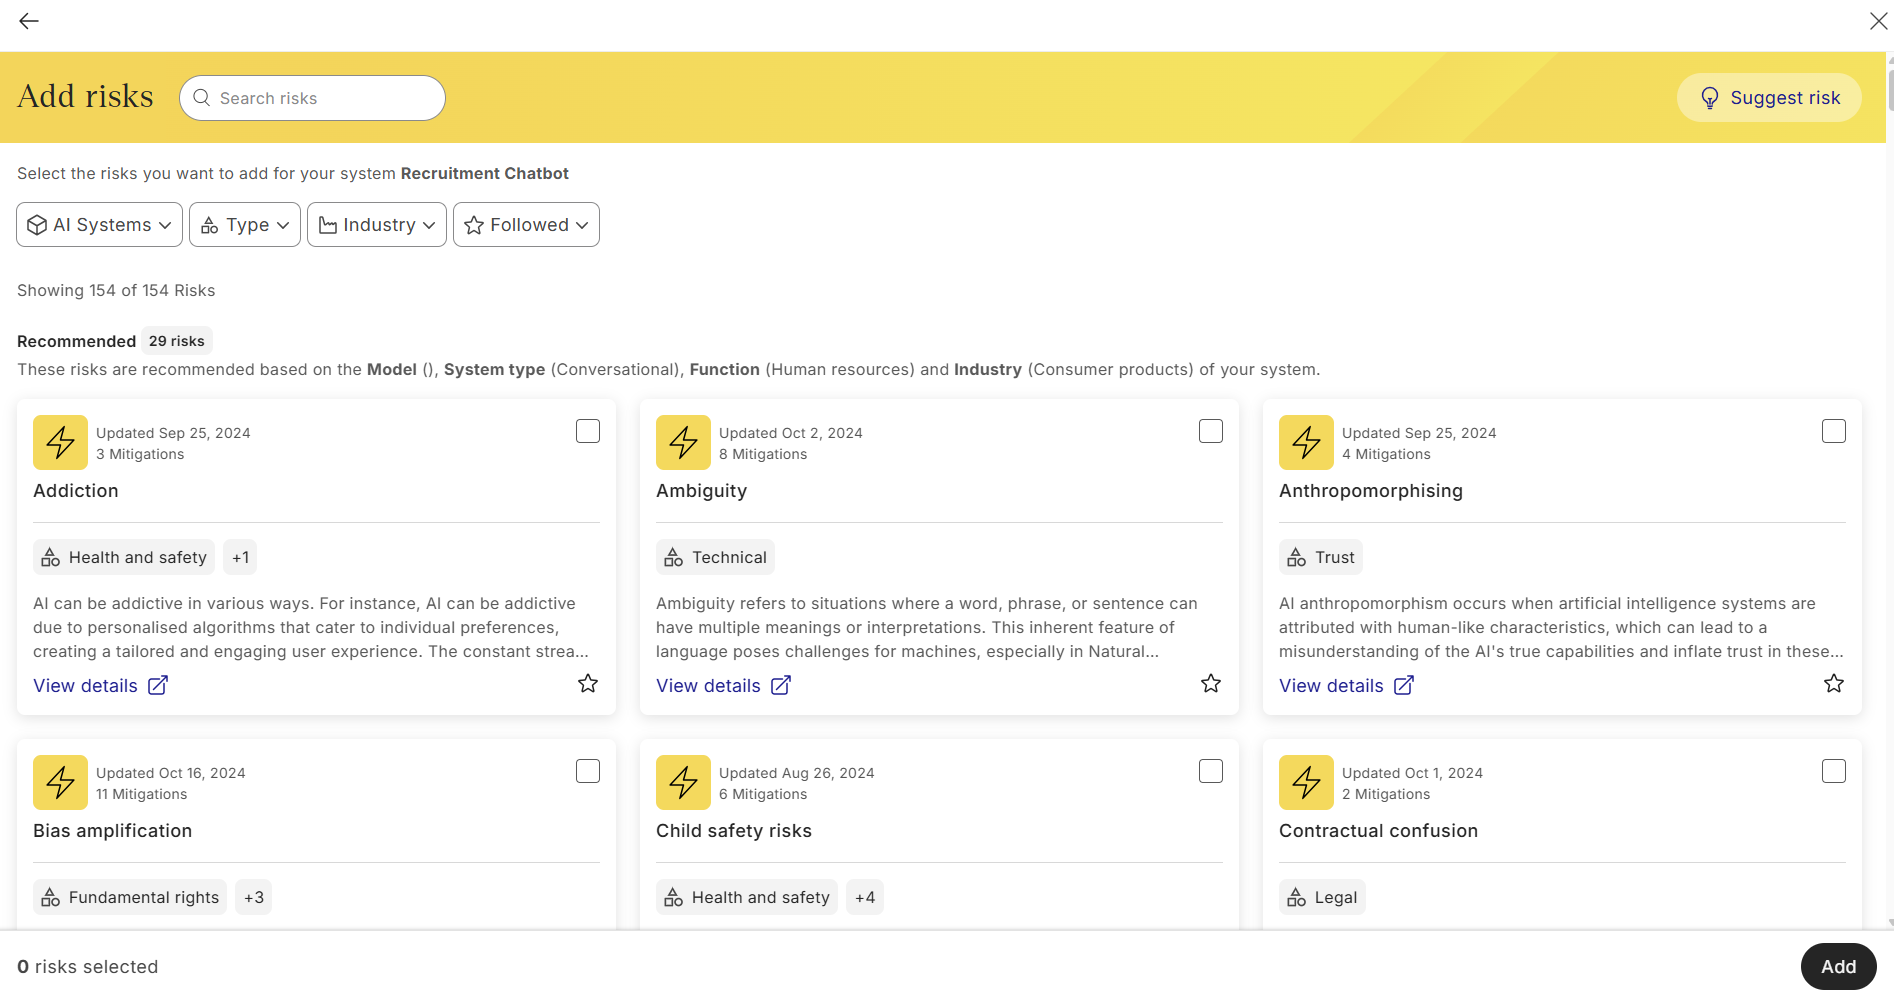
Task: Click the +3 tag on Bias amplification
Action: click(254, 898)
